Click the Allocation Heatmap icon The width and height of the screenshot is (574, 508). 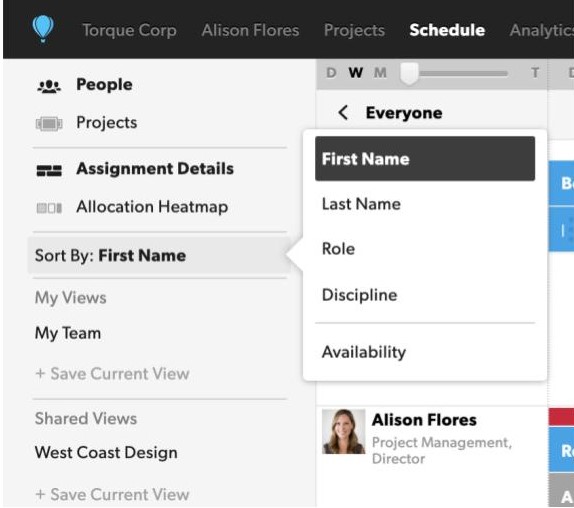point(49,208)
